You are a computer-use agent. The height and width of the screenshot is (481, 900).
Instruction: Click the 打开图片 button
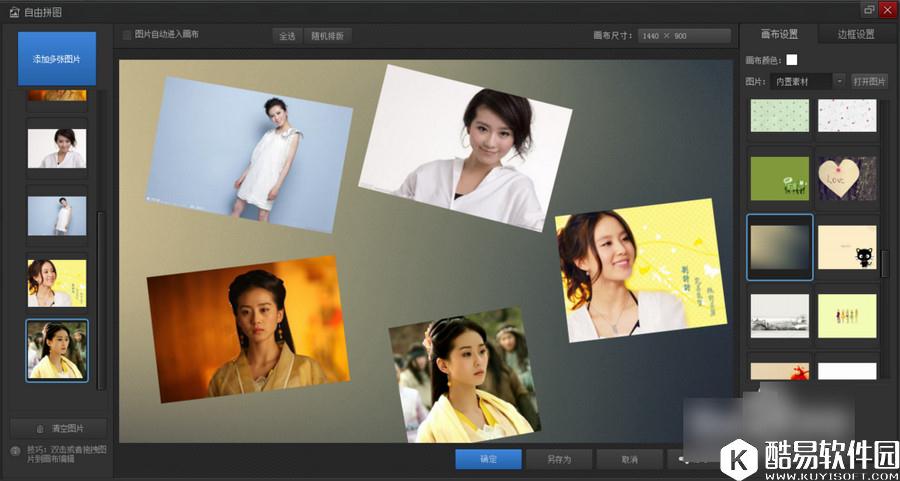tap(869, 81)
